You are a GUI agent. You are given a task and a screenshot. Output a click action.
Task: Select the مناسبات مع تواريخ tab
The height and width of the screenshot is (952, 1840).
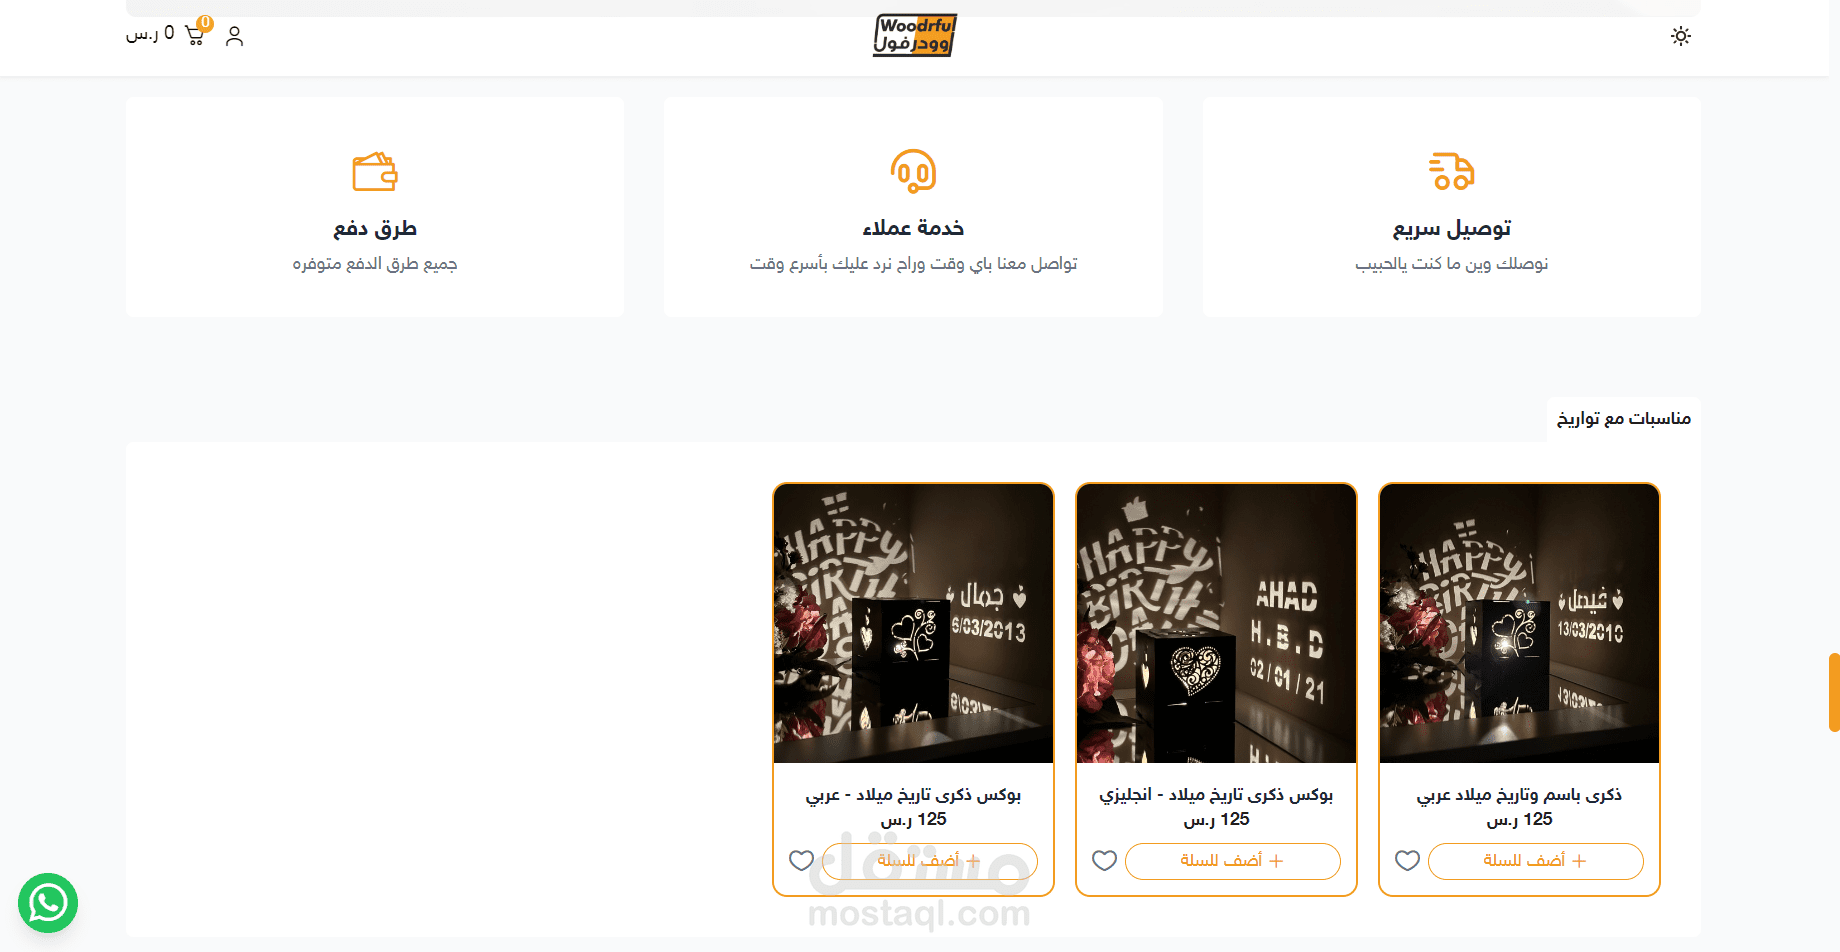click(1624, 419)
